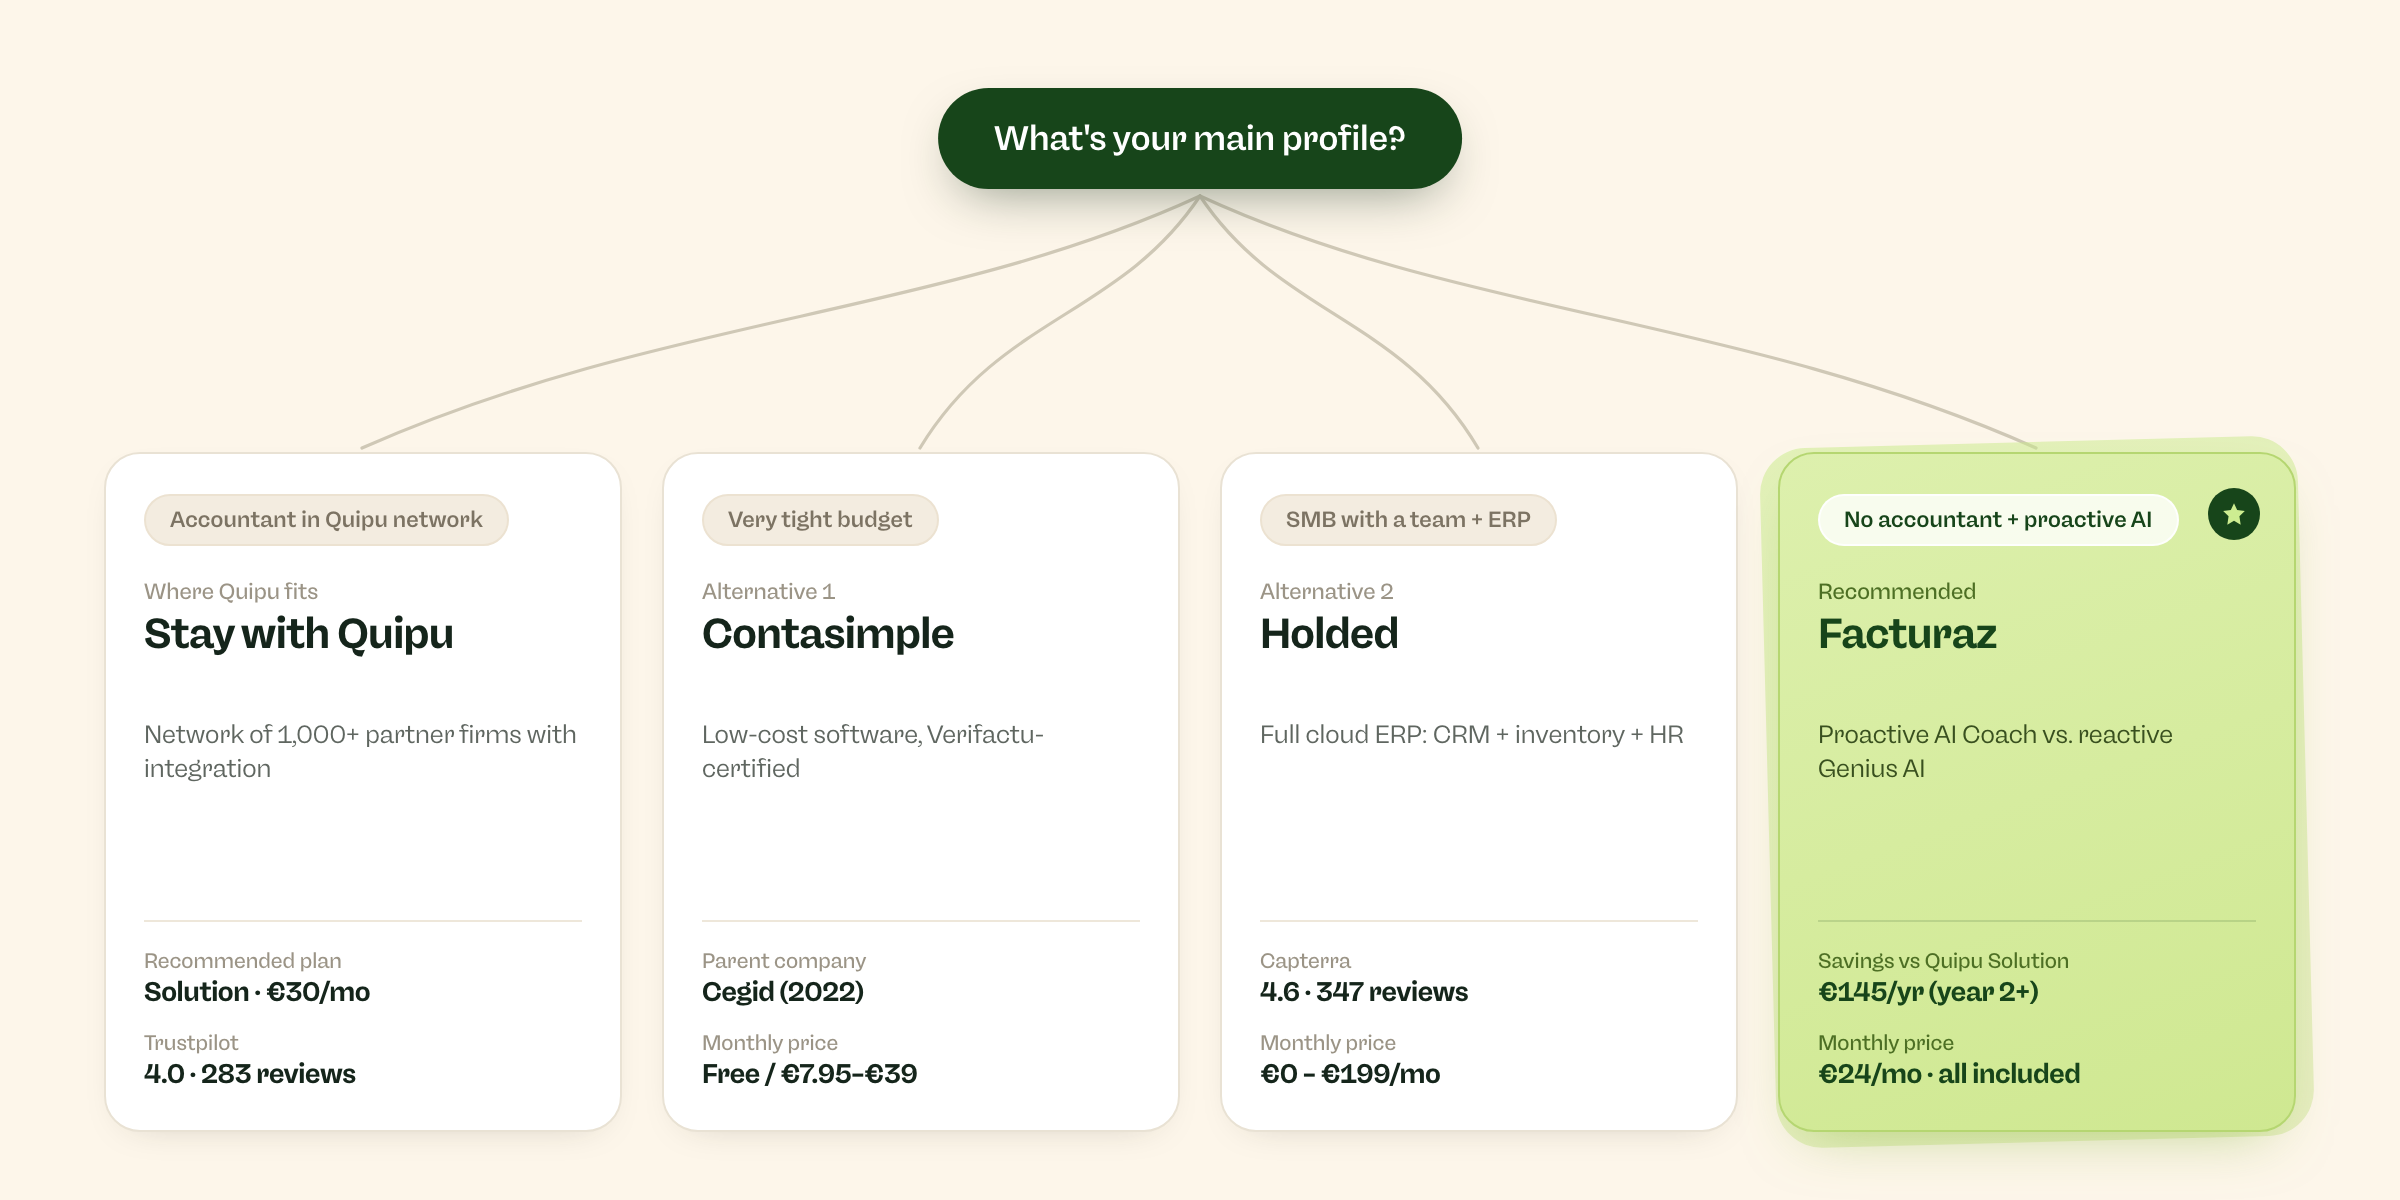Click the star badge on Facturaz card
This screenshot has height=1200, width=2400.
[2233, 515]
